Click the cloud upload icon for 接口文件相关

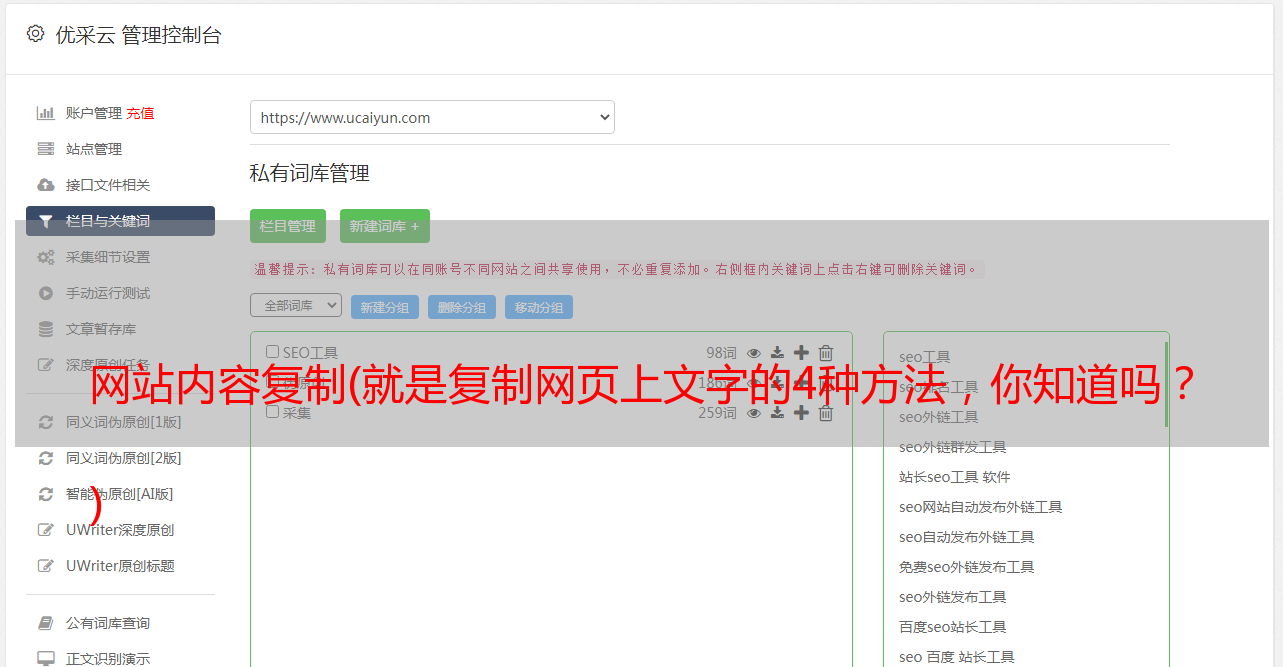pyautogui.click(x=45, y=185)
